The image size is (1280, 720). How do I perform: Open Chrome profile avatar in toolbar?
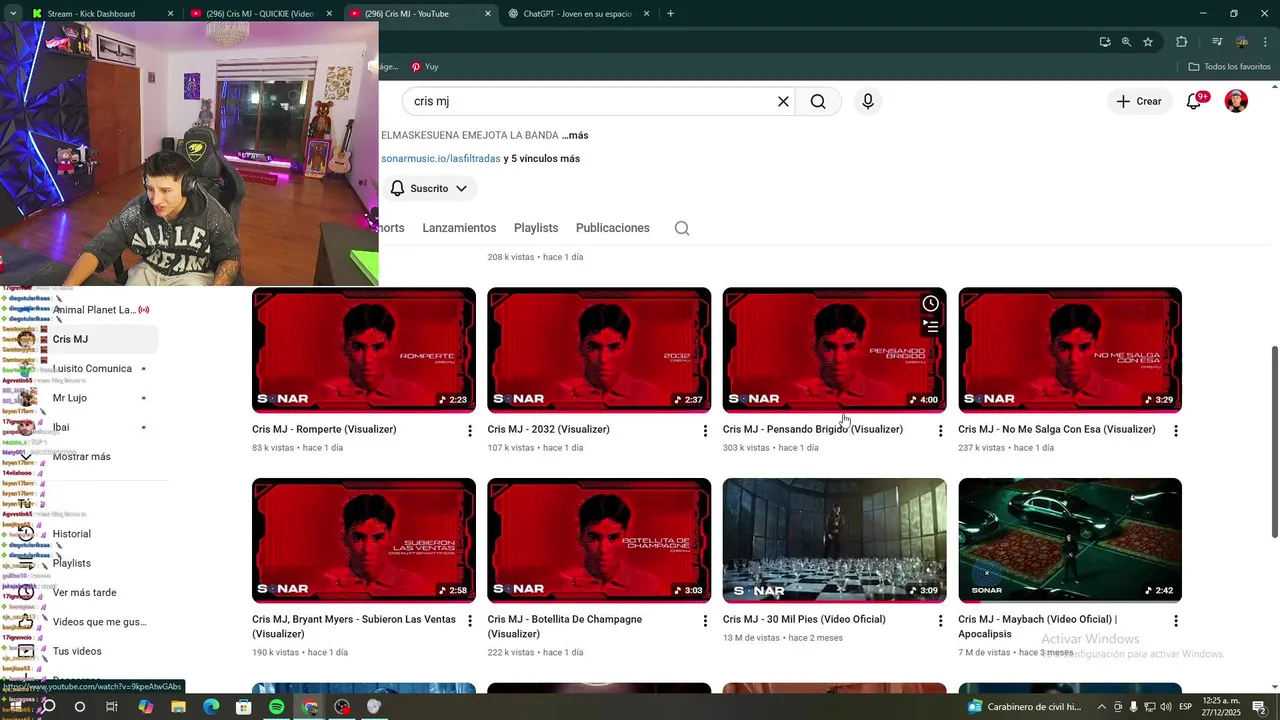[1242, 42]
